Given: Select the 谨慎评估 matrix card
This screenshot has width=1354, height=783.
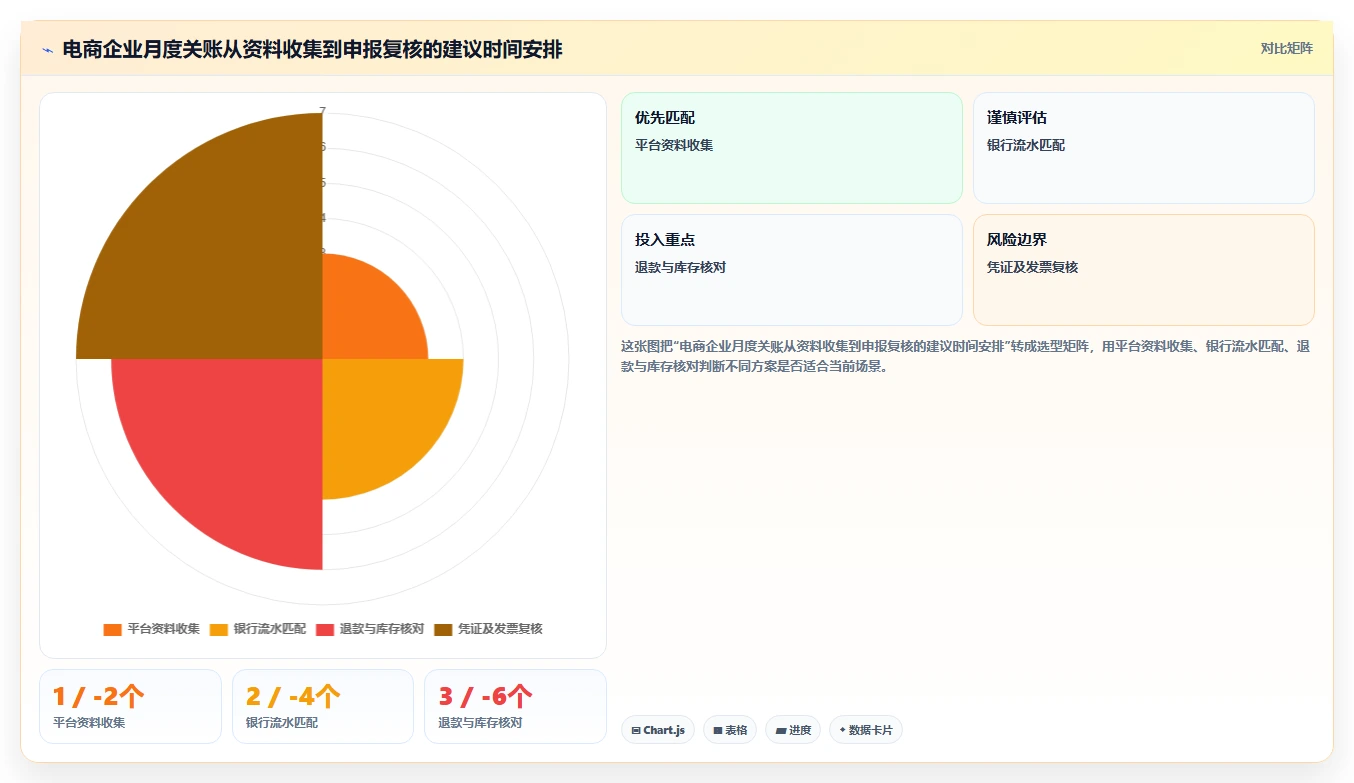Looking at the screenshot, I should pyautogui.click(x=1144, y=148).
